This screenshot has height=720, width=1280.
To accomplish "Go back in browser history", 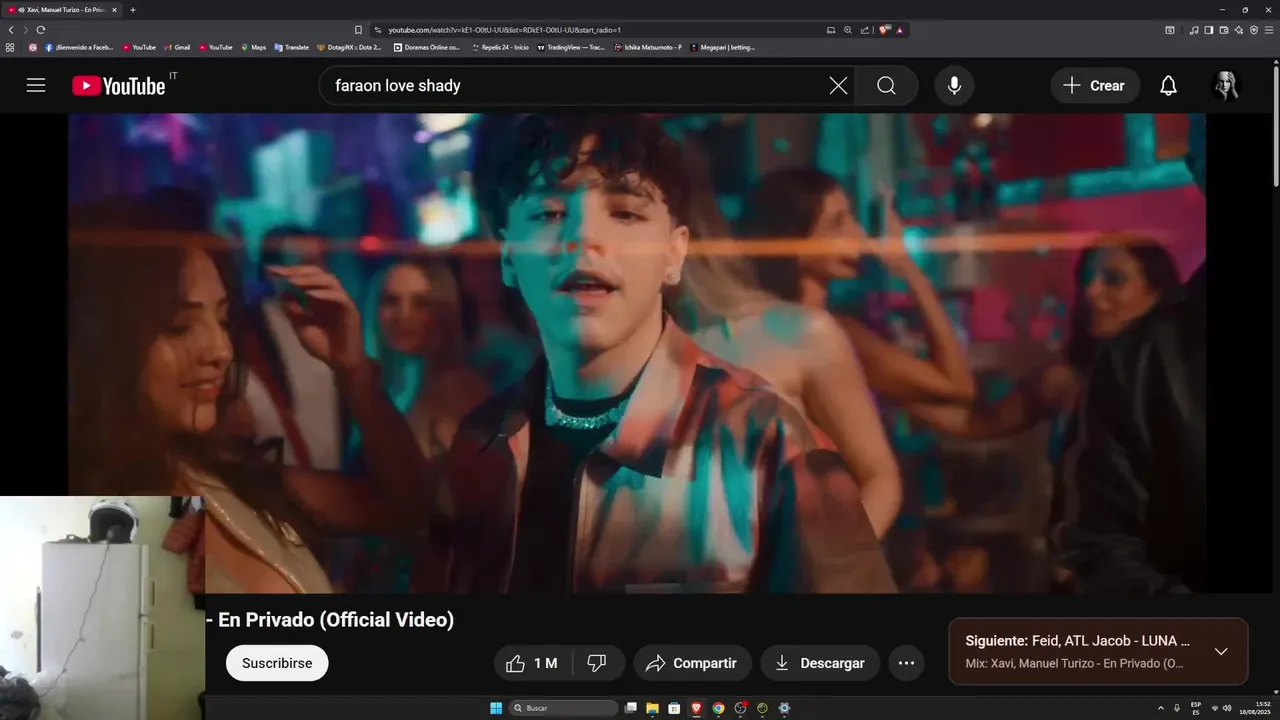I will [11, 30].
